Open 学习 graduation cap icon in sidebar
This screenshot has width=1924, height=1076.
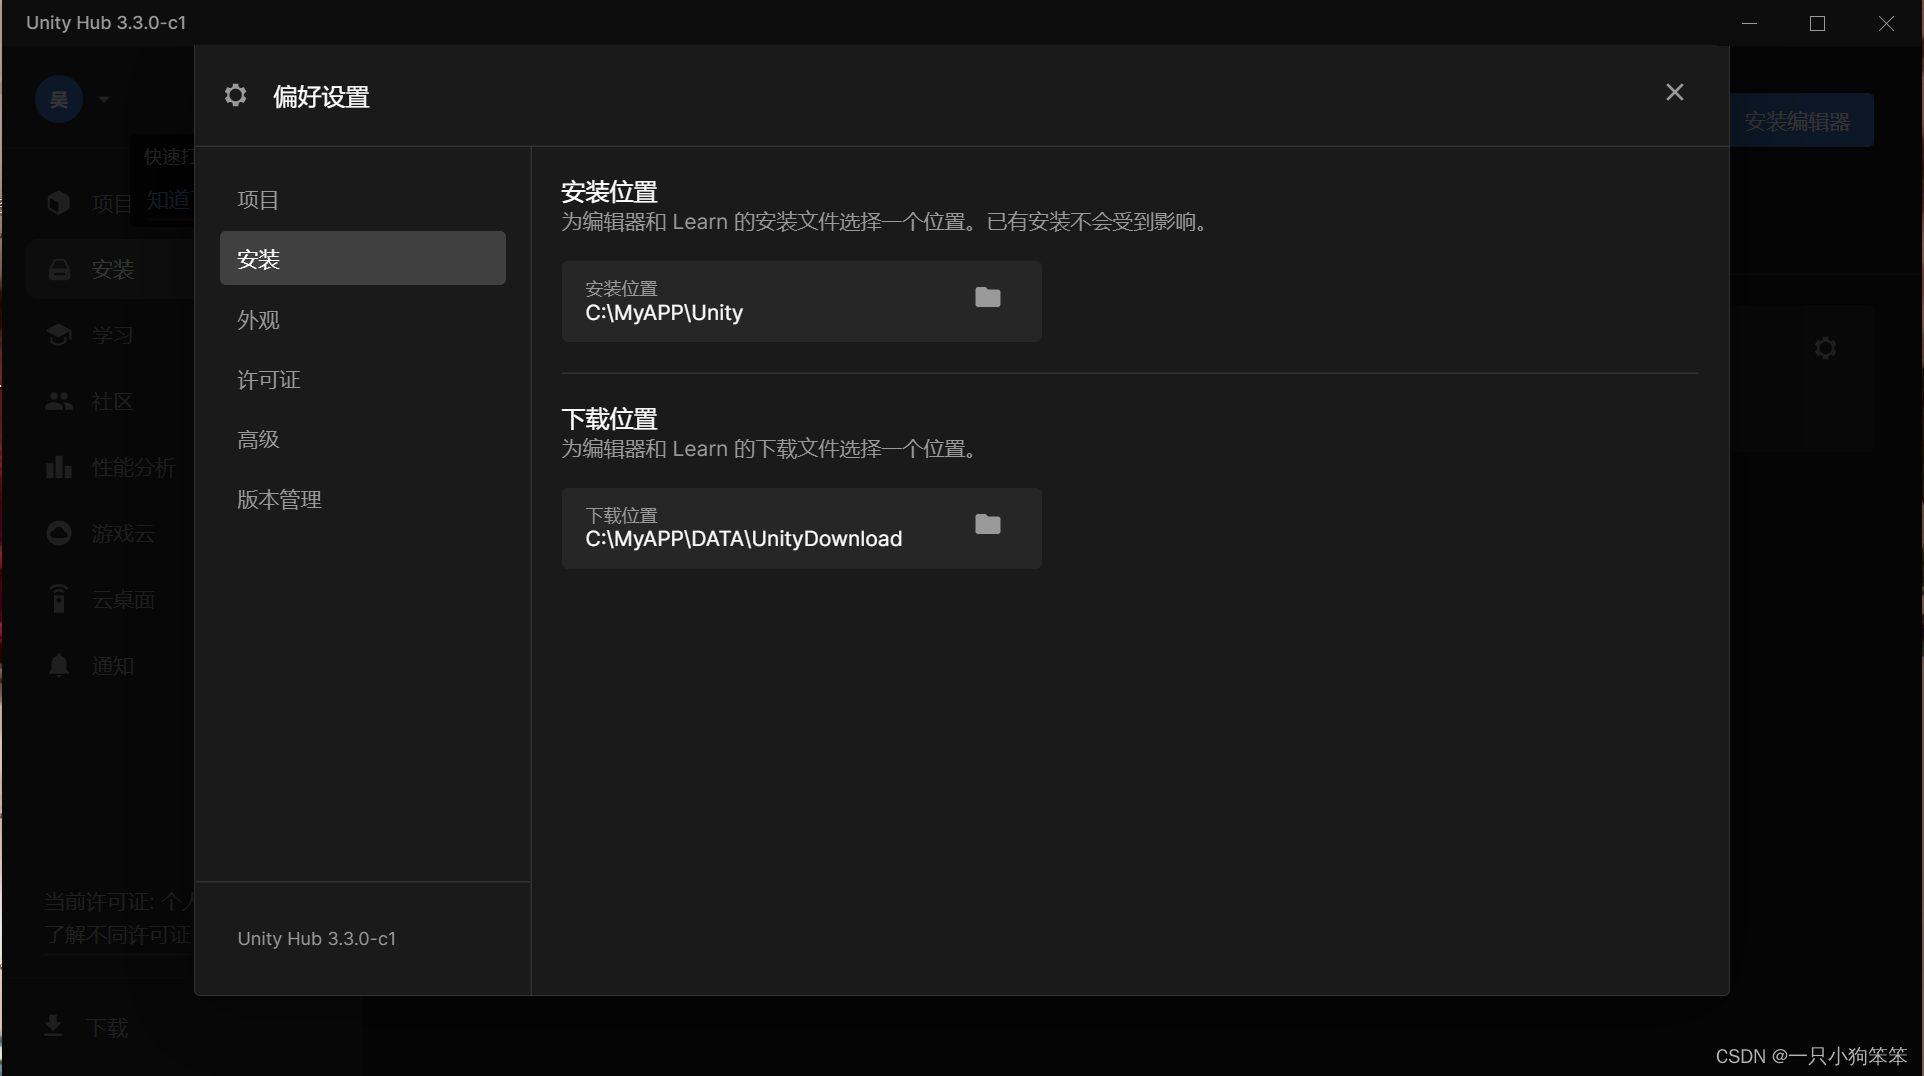click(x=59, y=335)
